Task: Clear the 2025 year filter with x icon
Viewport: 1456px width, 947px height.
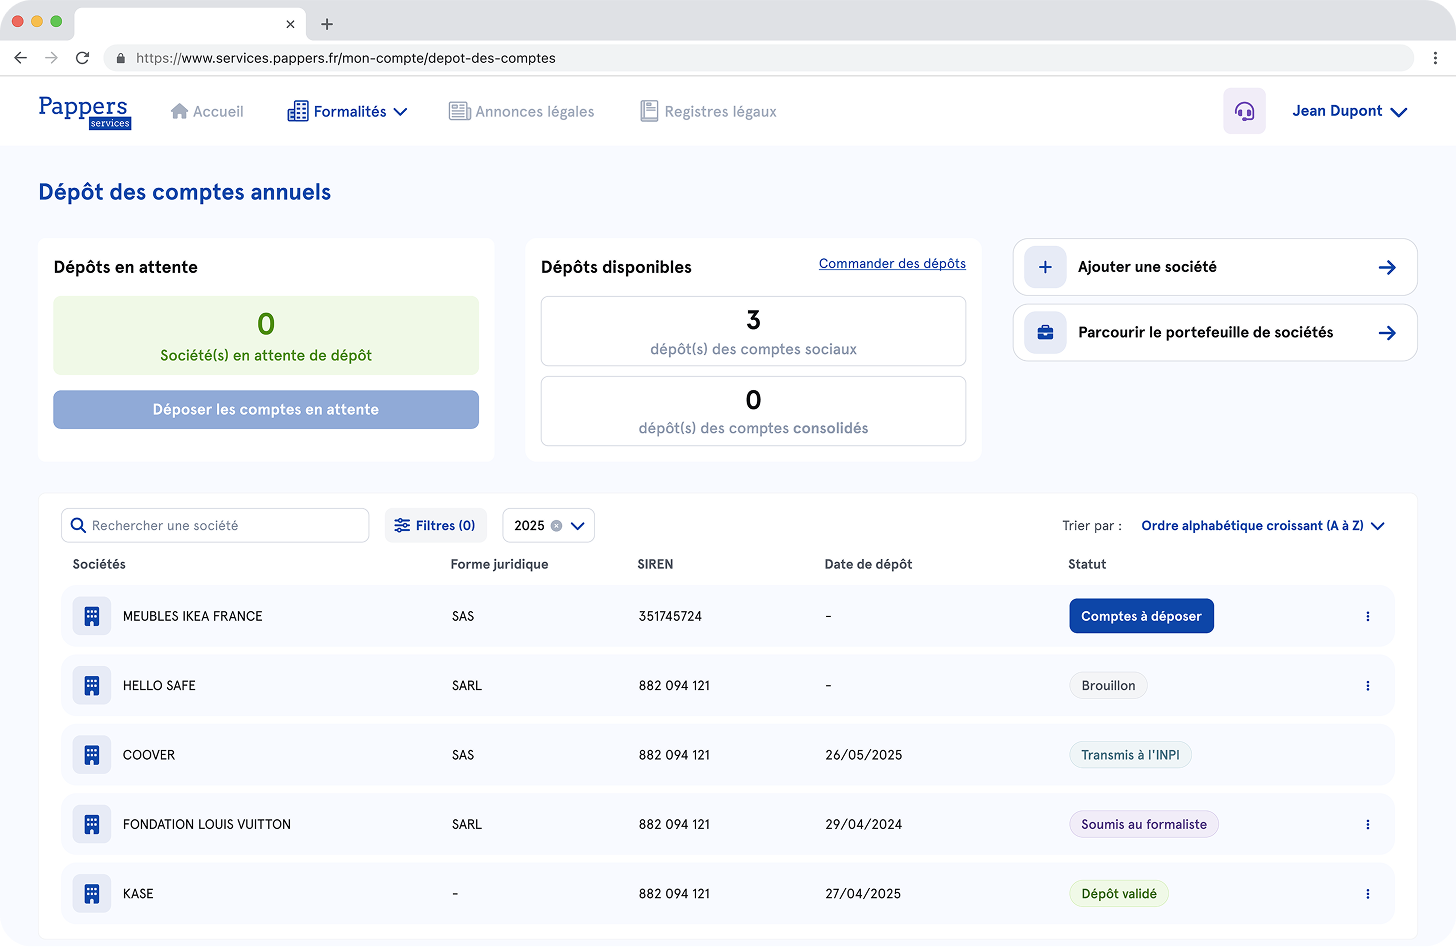Action: pyautogui.click(x=557, y=526)
